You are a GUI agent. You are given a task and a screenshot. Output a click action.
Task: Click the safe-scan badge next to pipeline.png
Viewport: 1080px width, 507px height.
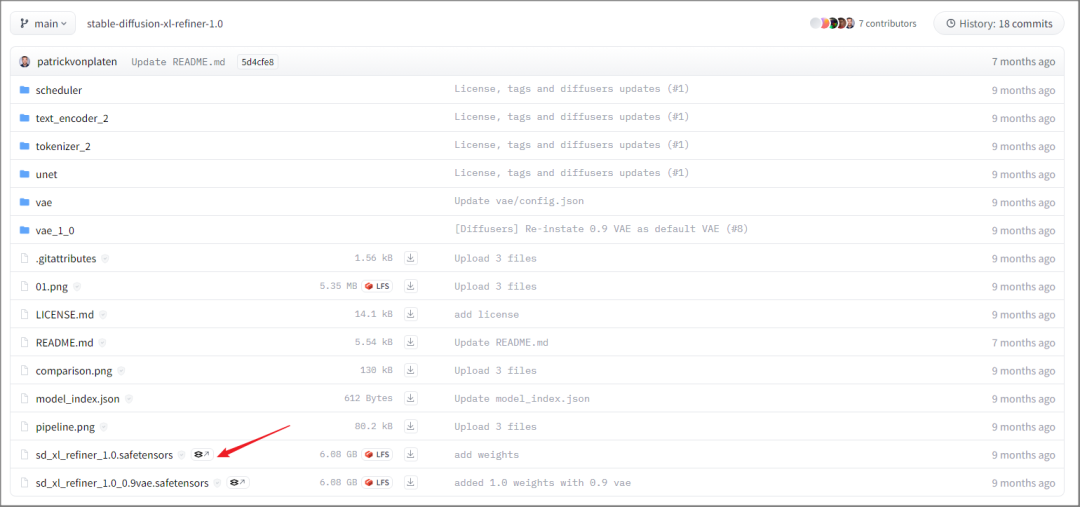pos(104,427)
